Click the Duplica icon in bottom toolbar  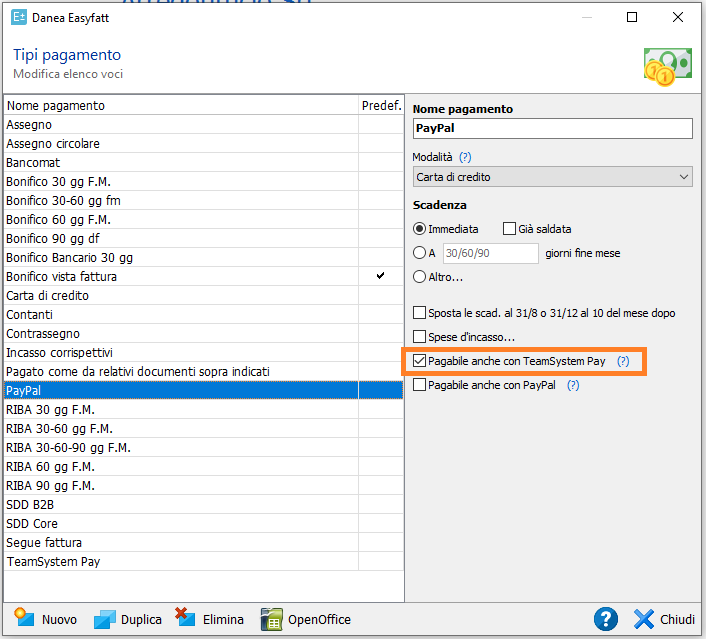tap(104, 619)
